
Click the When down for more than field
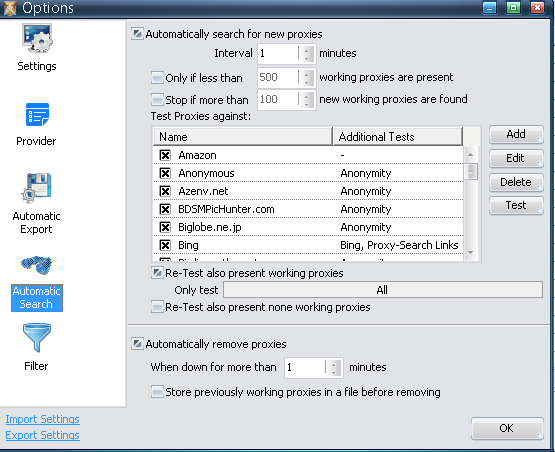tap(305, 367)
